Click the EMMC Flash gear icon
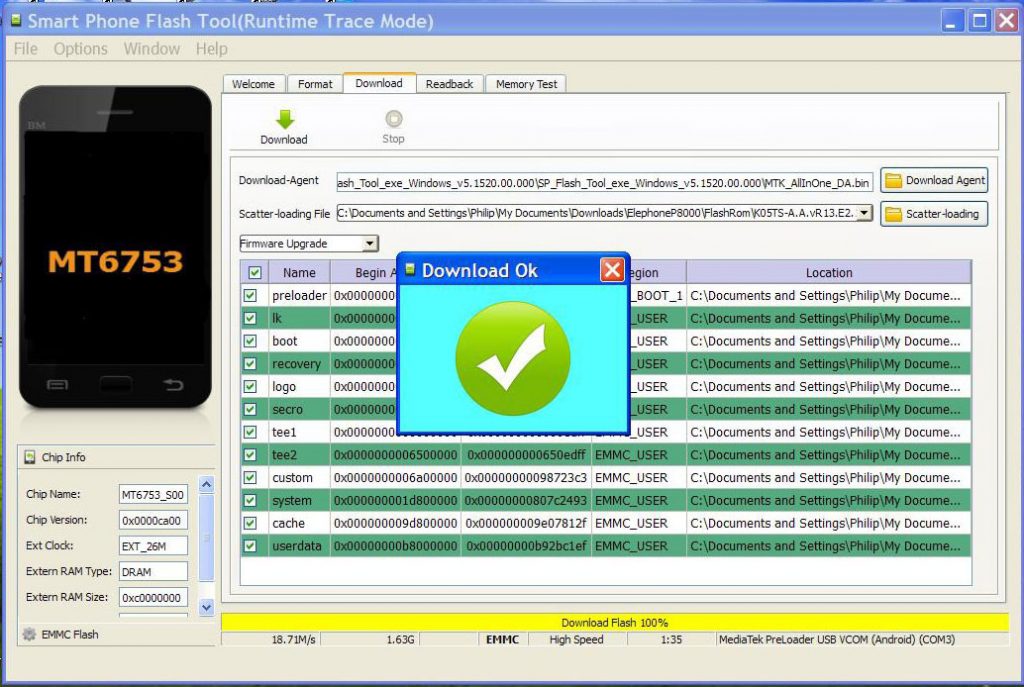Screen dimensions: 1024x687 point(29,634)
